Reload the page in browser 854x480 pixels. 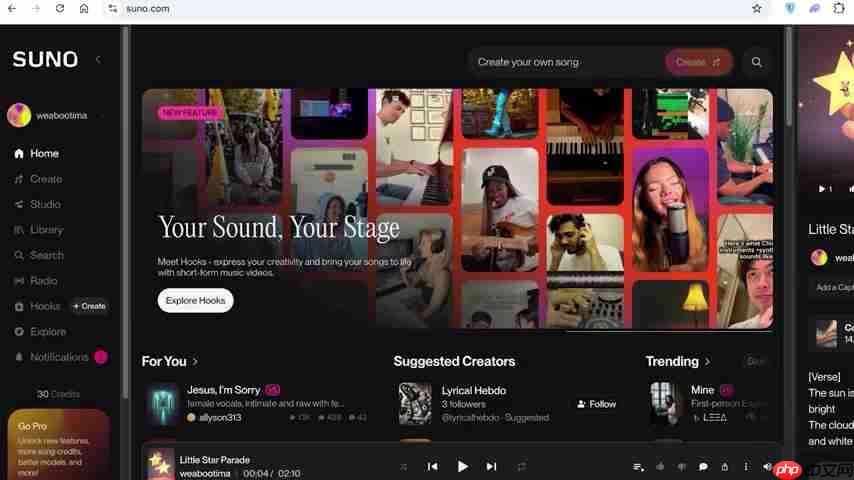(60, 8)
